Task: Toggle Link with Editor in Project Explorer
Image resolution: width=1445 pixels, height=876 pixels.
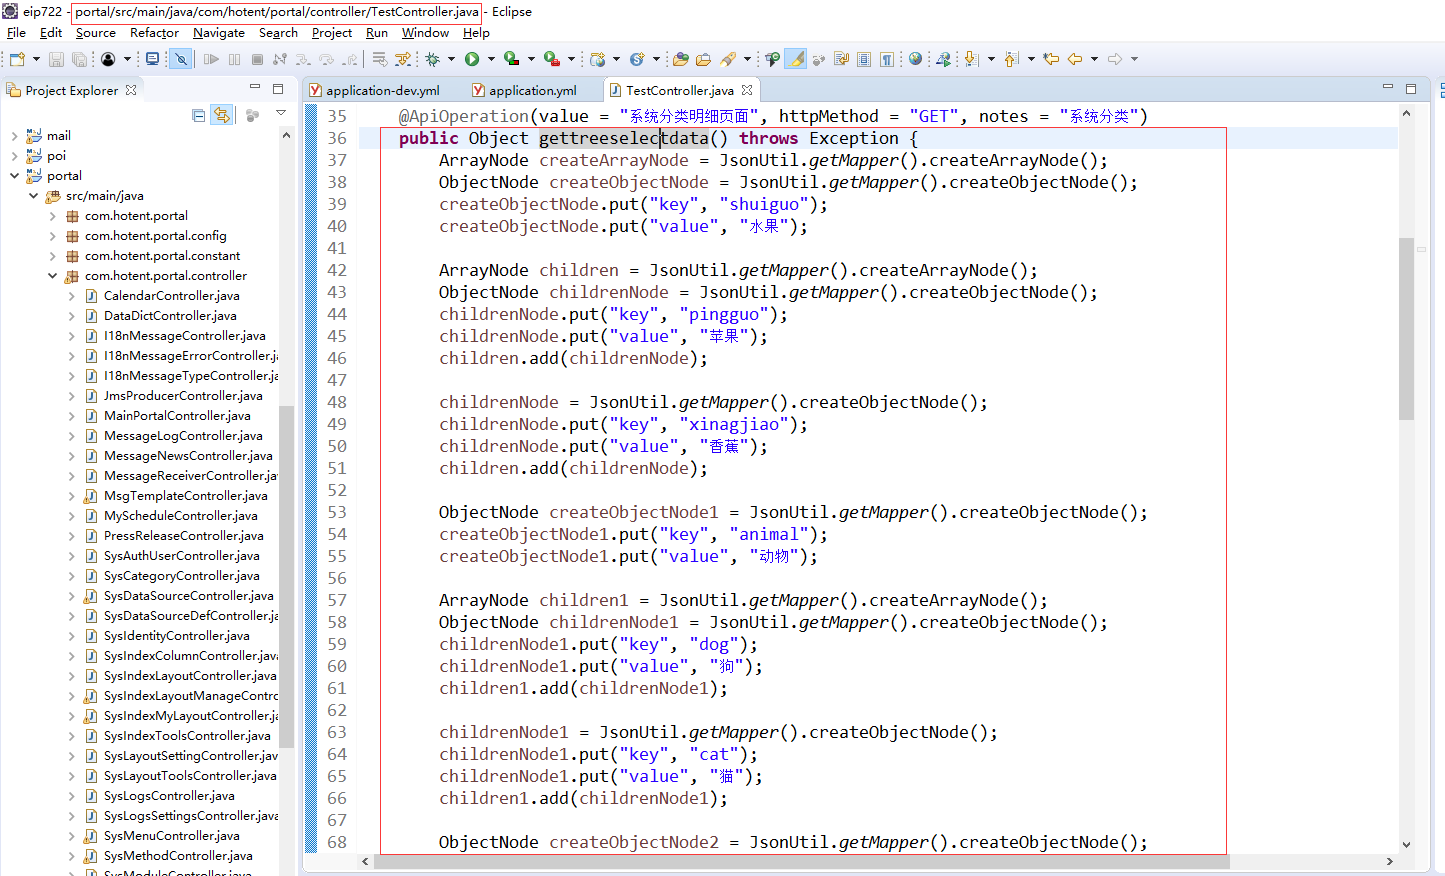Action: (222, 116)
